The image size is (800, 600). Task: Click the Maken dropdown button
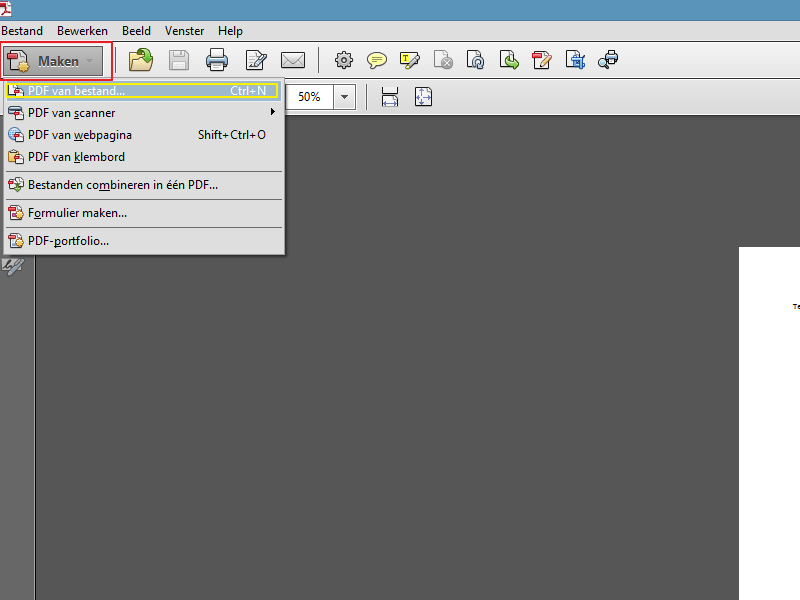(56, 61)
